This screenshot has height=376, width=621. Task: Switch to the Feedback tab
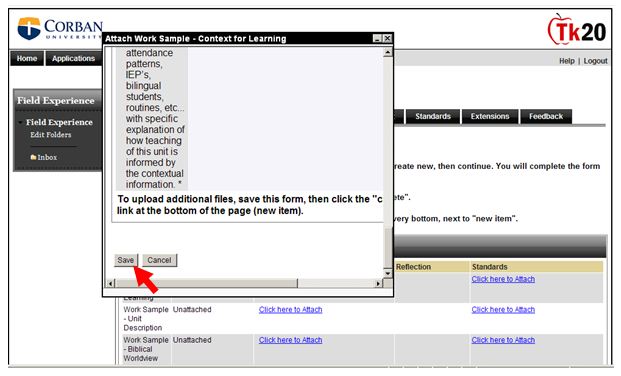click(x=546, y=116)
